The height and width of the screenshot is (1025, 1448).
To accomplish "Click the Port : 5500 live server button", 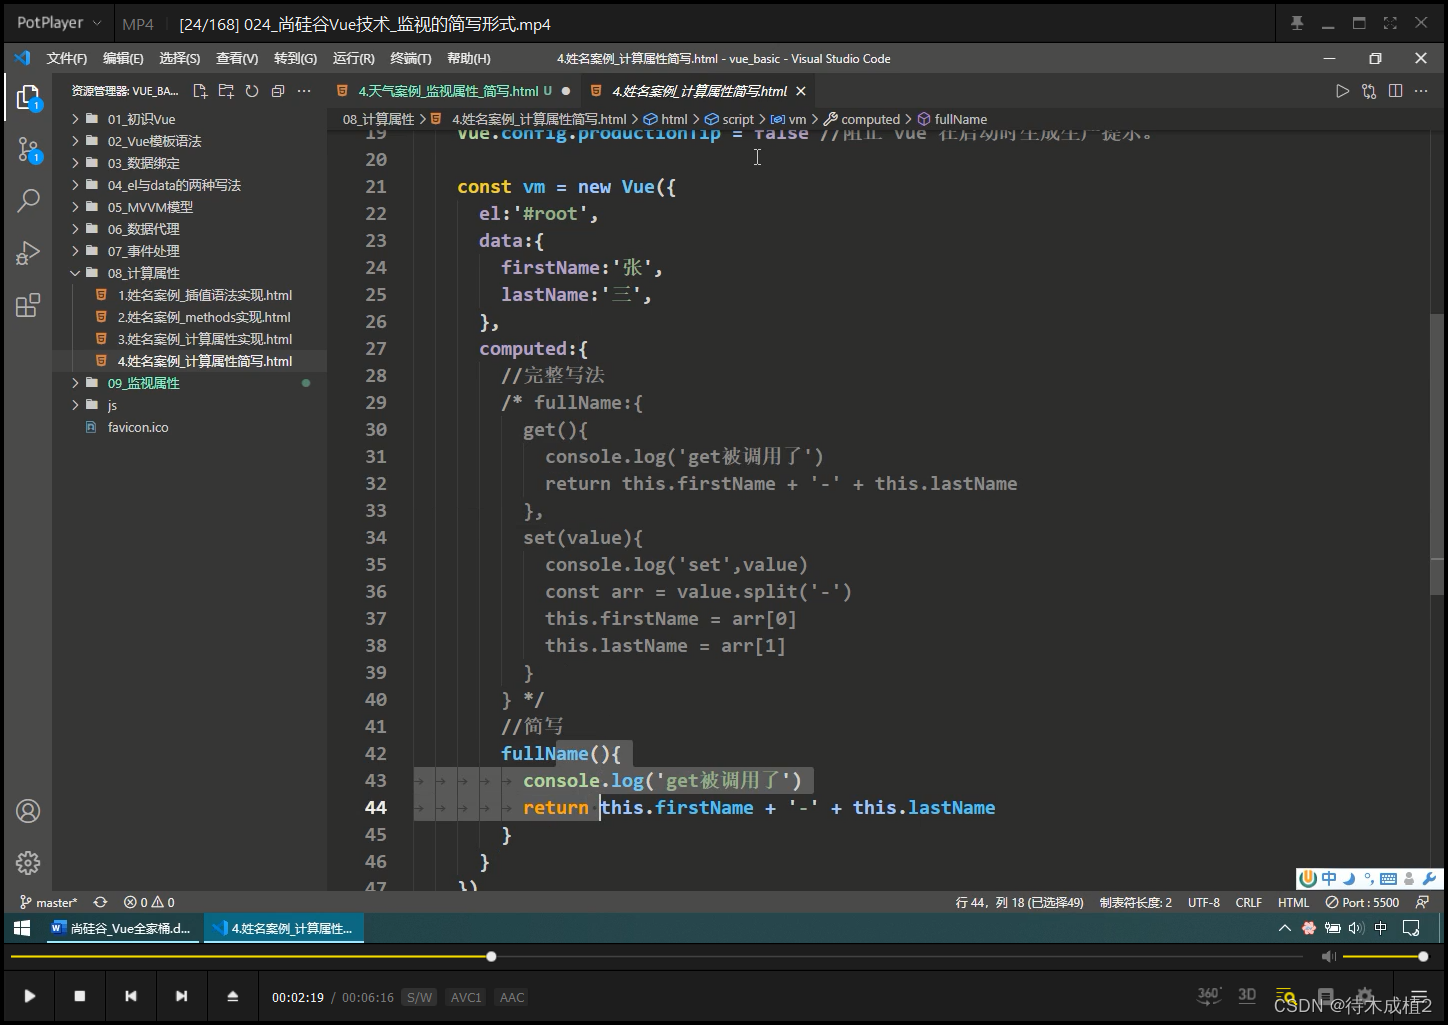I will coord(1362,902).
